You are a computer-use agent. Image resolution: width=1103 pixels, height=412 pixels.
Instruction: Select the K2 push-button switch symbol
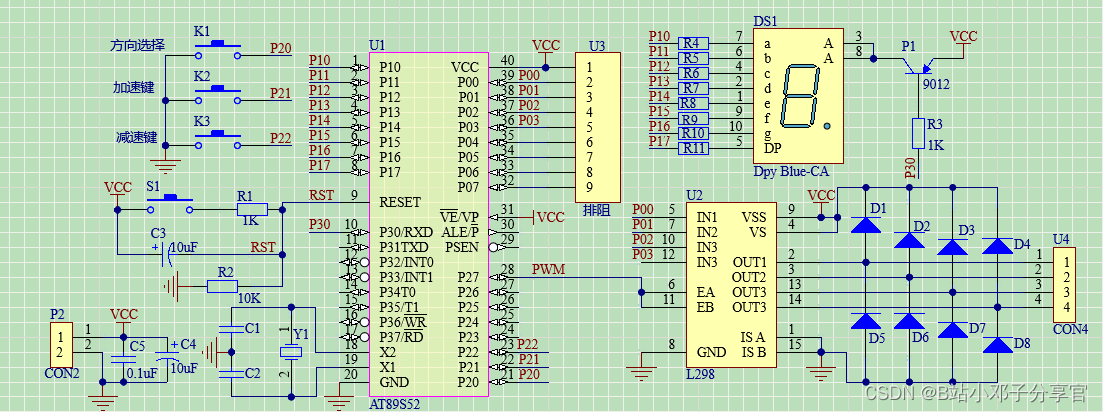(x=218, y=95)
